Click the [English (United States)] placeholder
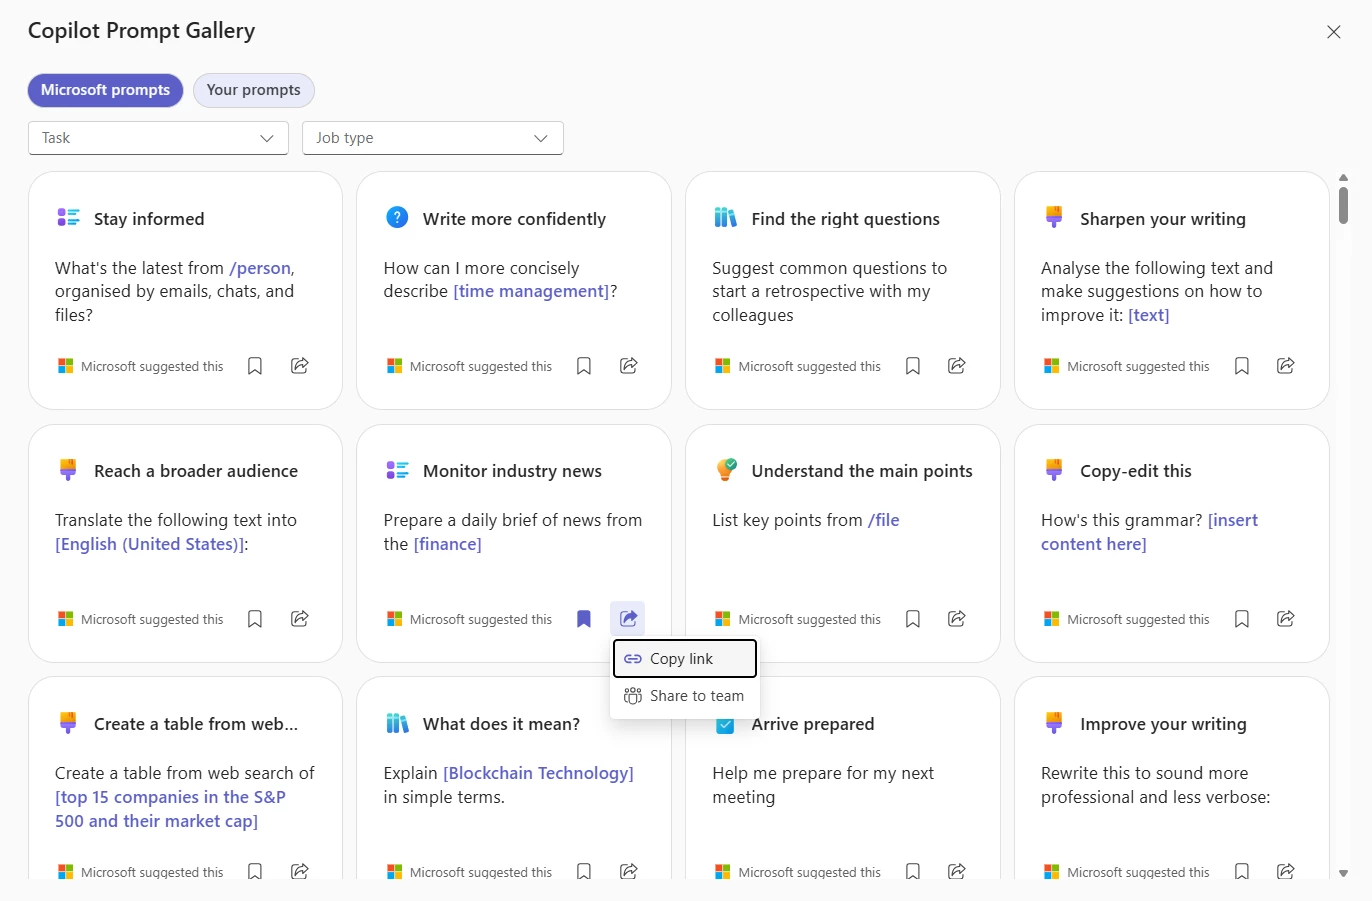 (x=150, y=544)
